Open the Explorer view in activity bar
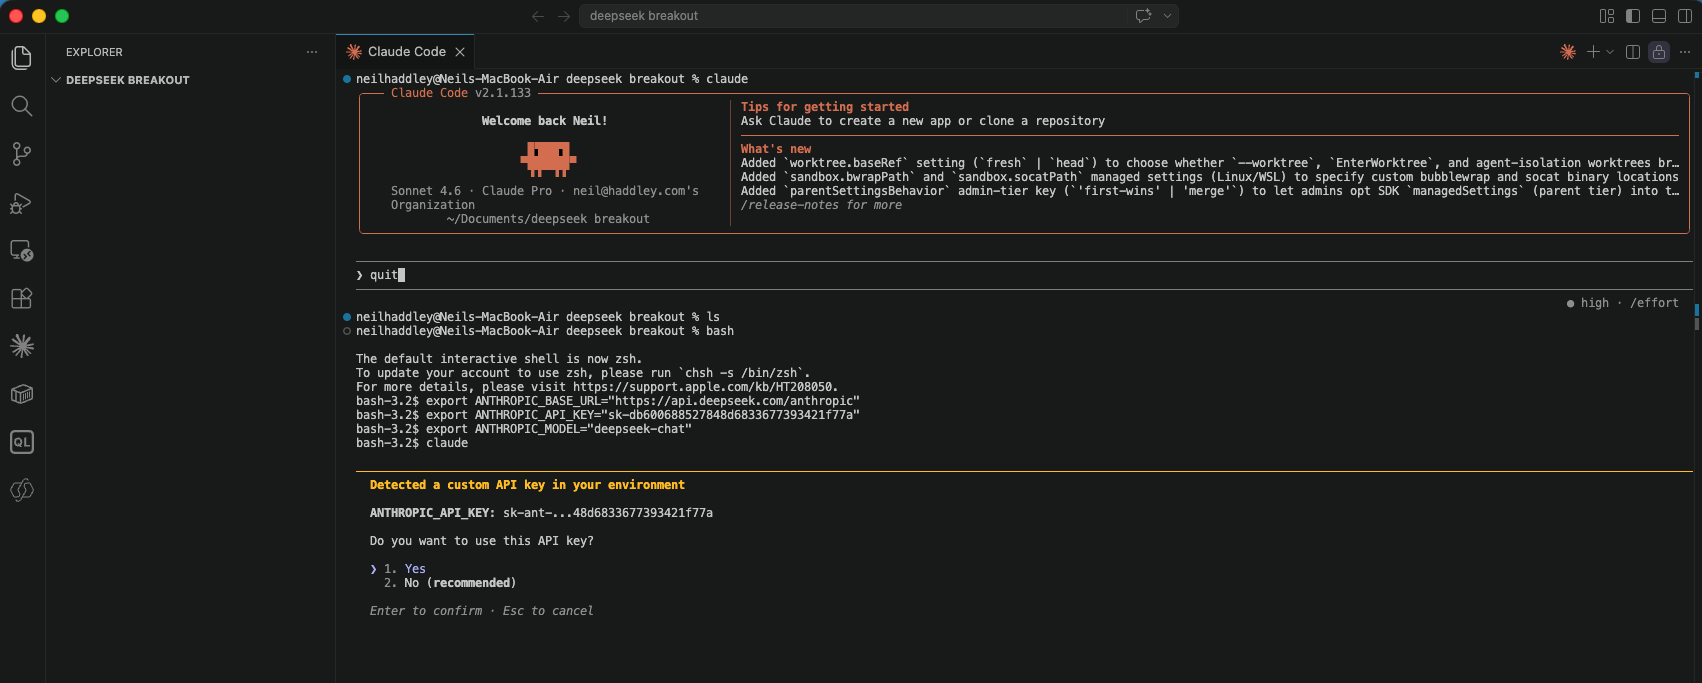Viewport: 1702px width, 683px height. tap(22, 58)
